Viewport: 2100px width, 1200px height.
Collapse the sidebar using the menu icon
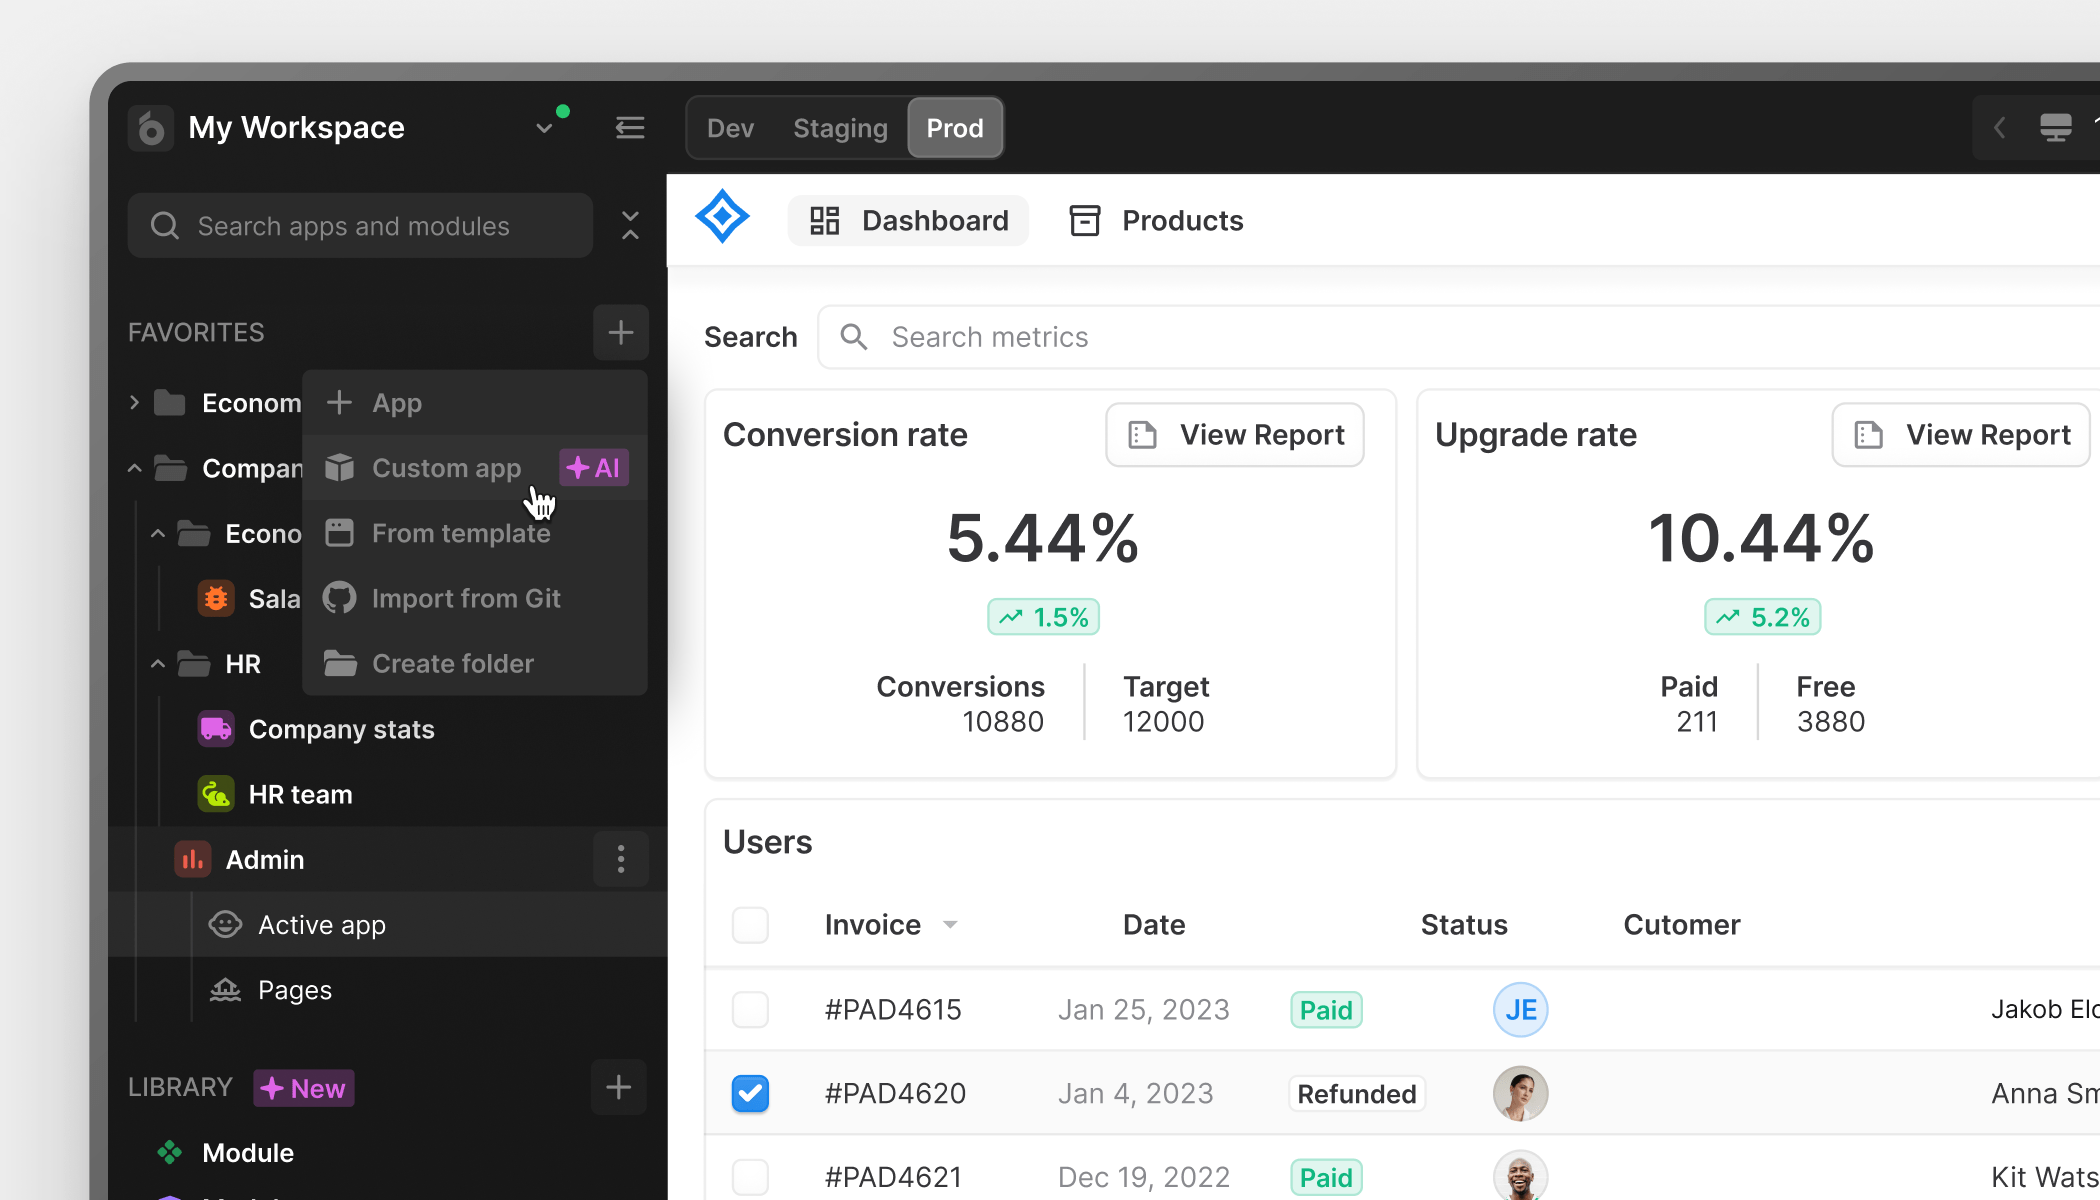tap(629, 128)
